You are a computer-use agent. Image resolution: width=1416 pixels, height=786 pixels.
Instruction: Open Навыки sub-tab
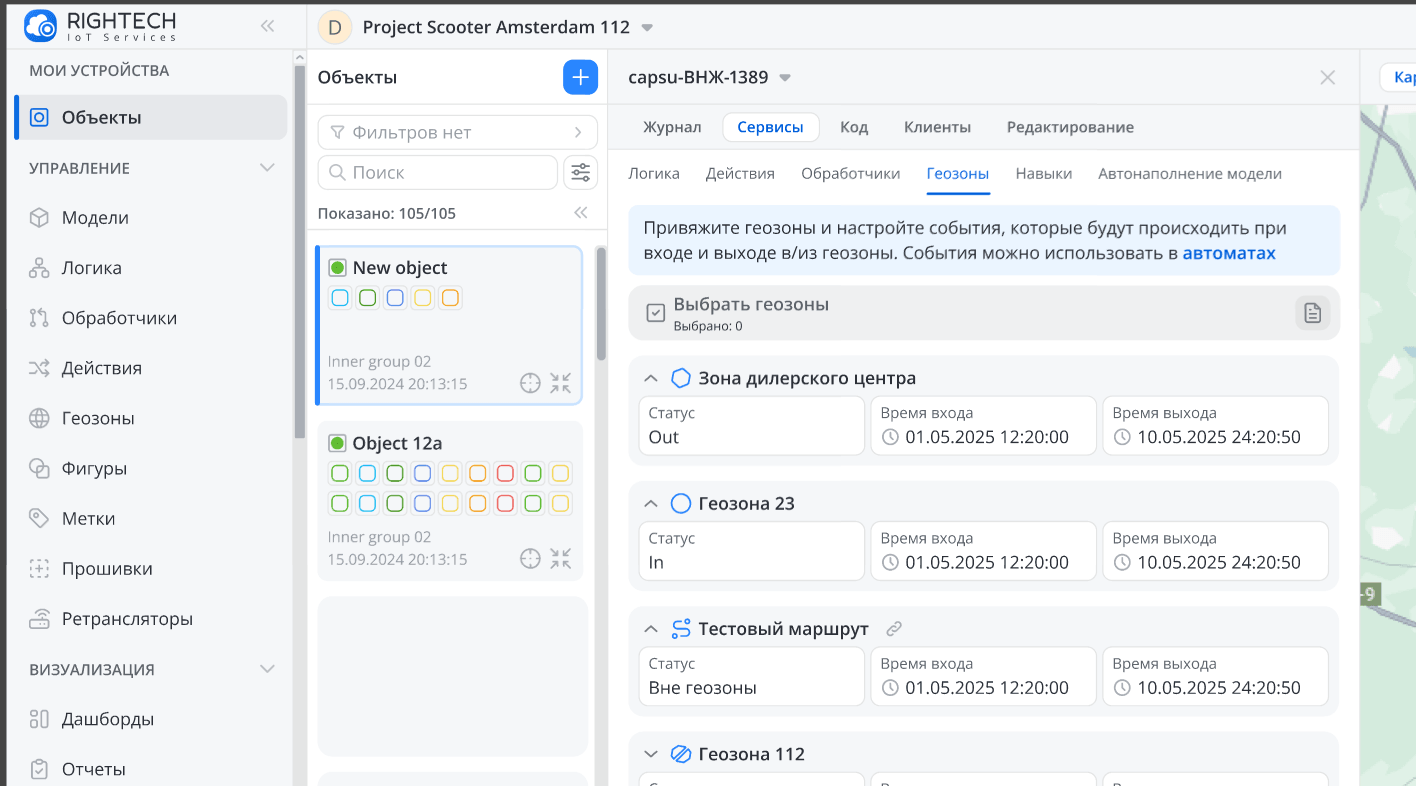tap(1044, 173)
